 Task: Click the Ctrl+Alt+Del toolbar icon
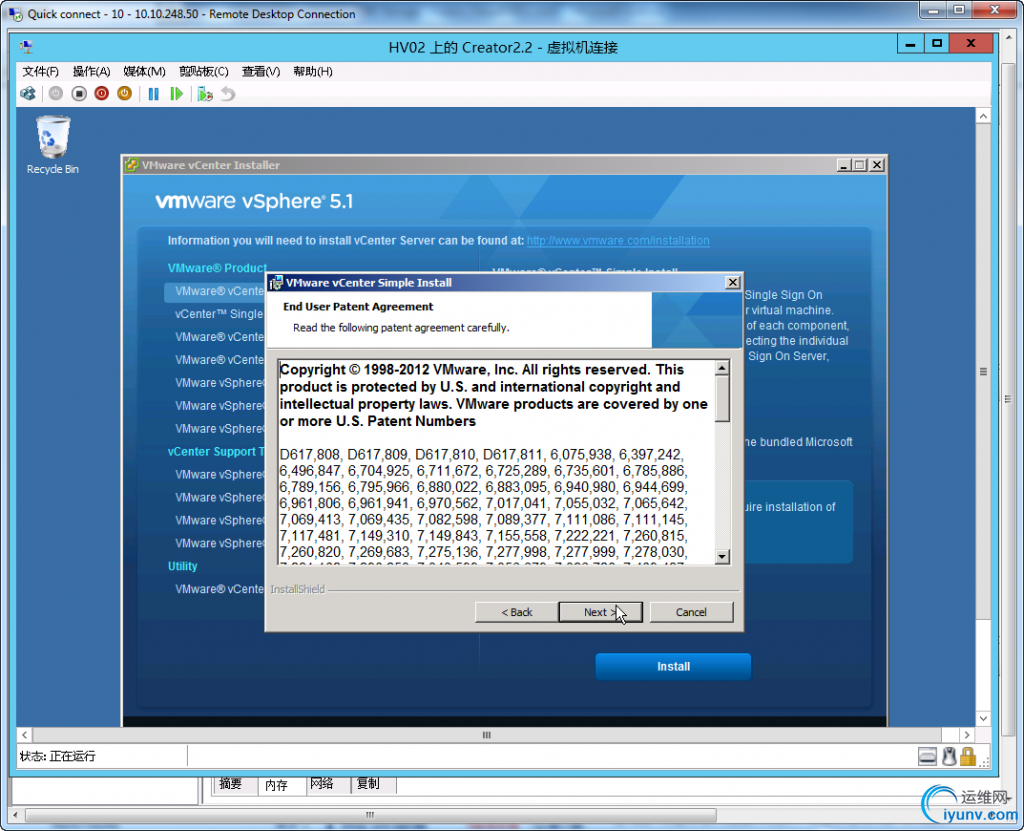(x=28, y=93)
